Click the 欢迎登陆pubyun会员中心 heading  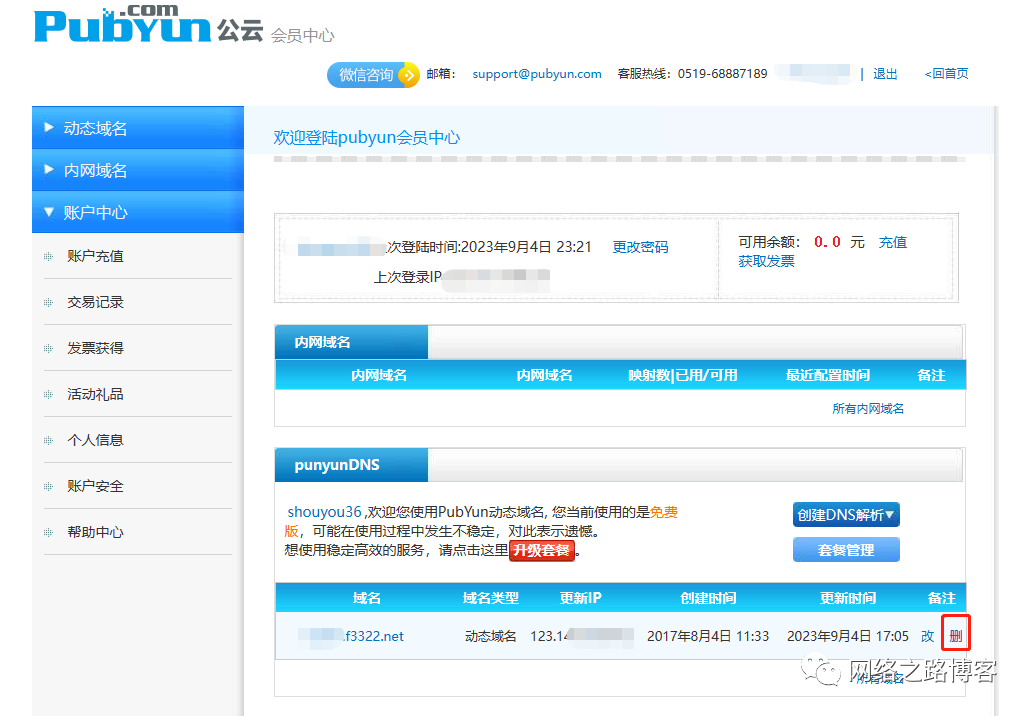point(367,137)
